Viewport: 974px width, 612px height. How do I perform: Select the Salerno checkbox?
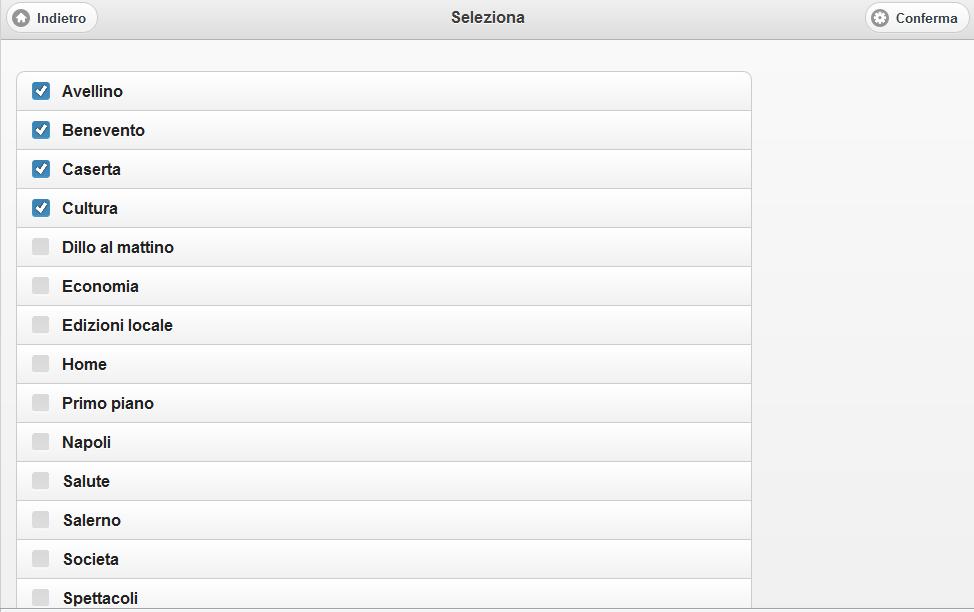coord(41,520)
